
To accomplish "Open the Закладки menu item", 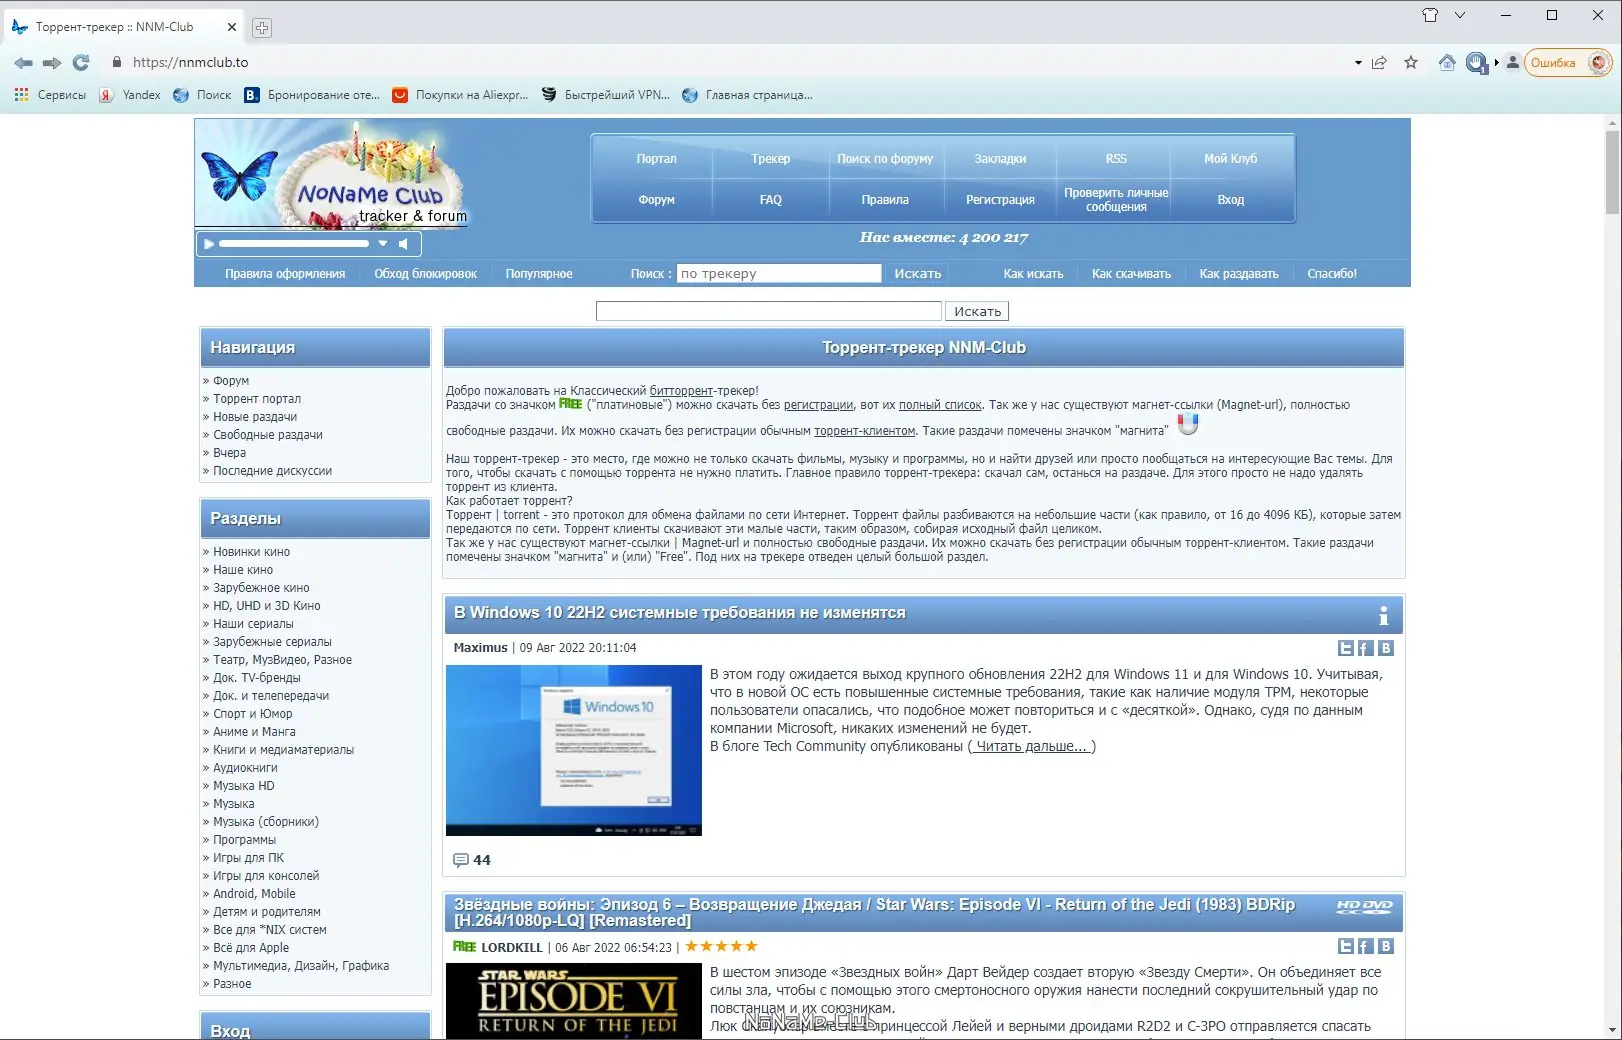I will pyautogui.click(x=1000, y=159).
